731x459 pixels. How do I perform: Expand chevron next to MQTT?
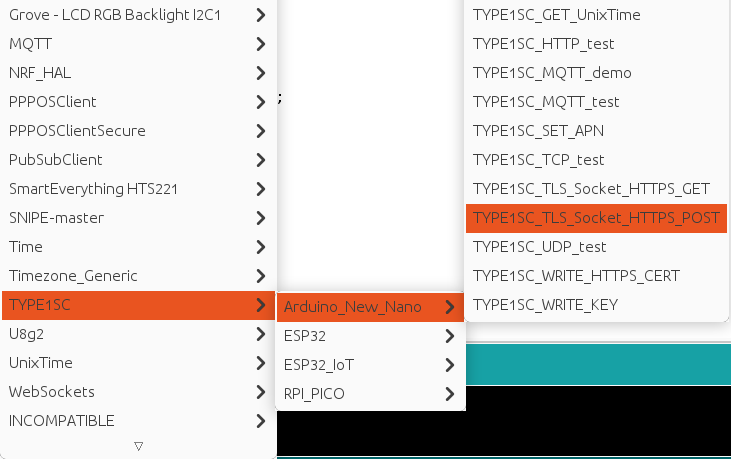tap(261, 44)
